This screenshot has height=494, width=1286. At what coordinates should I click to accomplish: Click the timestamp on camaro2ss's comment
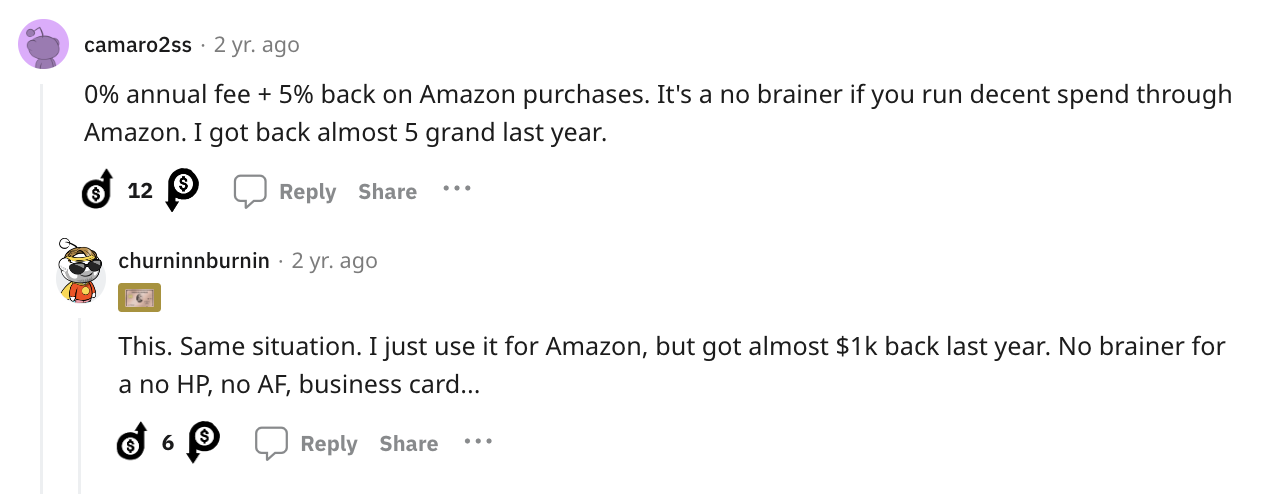tap(256, 45)
